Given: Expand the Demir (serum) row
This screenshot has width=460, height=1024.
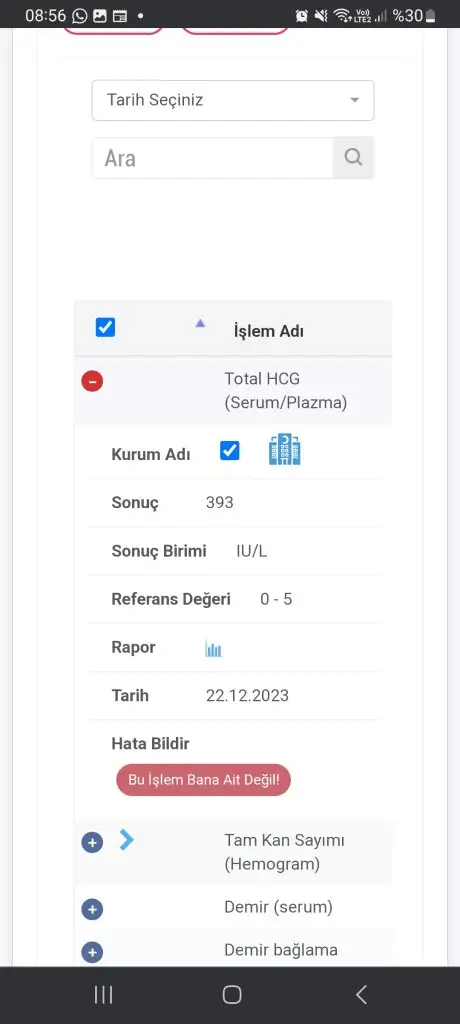Looking at the screenshot, I should click(x=92, y=909).
